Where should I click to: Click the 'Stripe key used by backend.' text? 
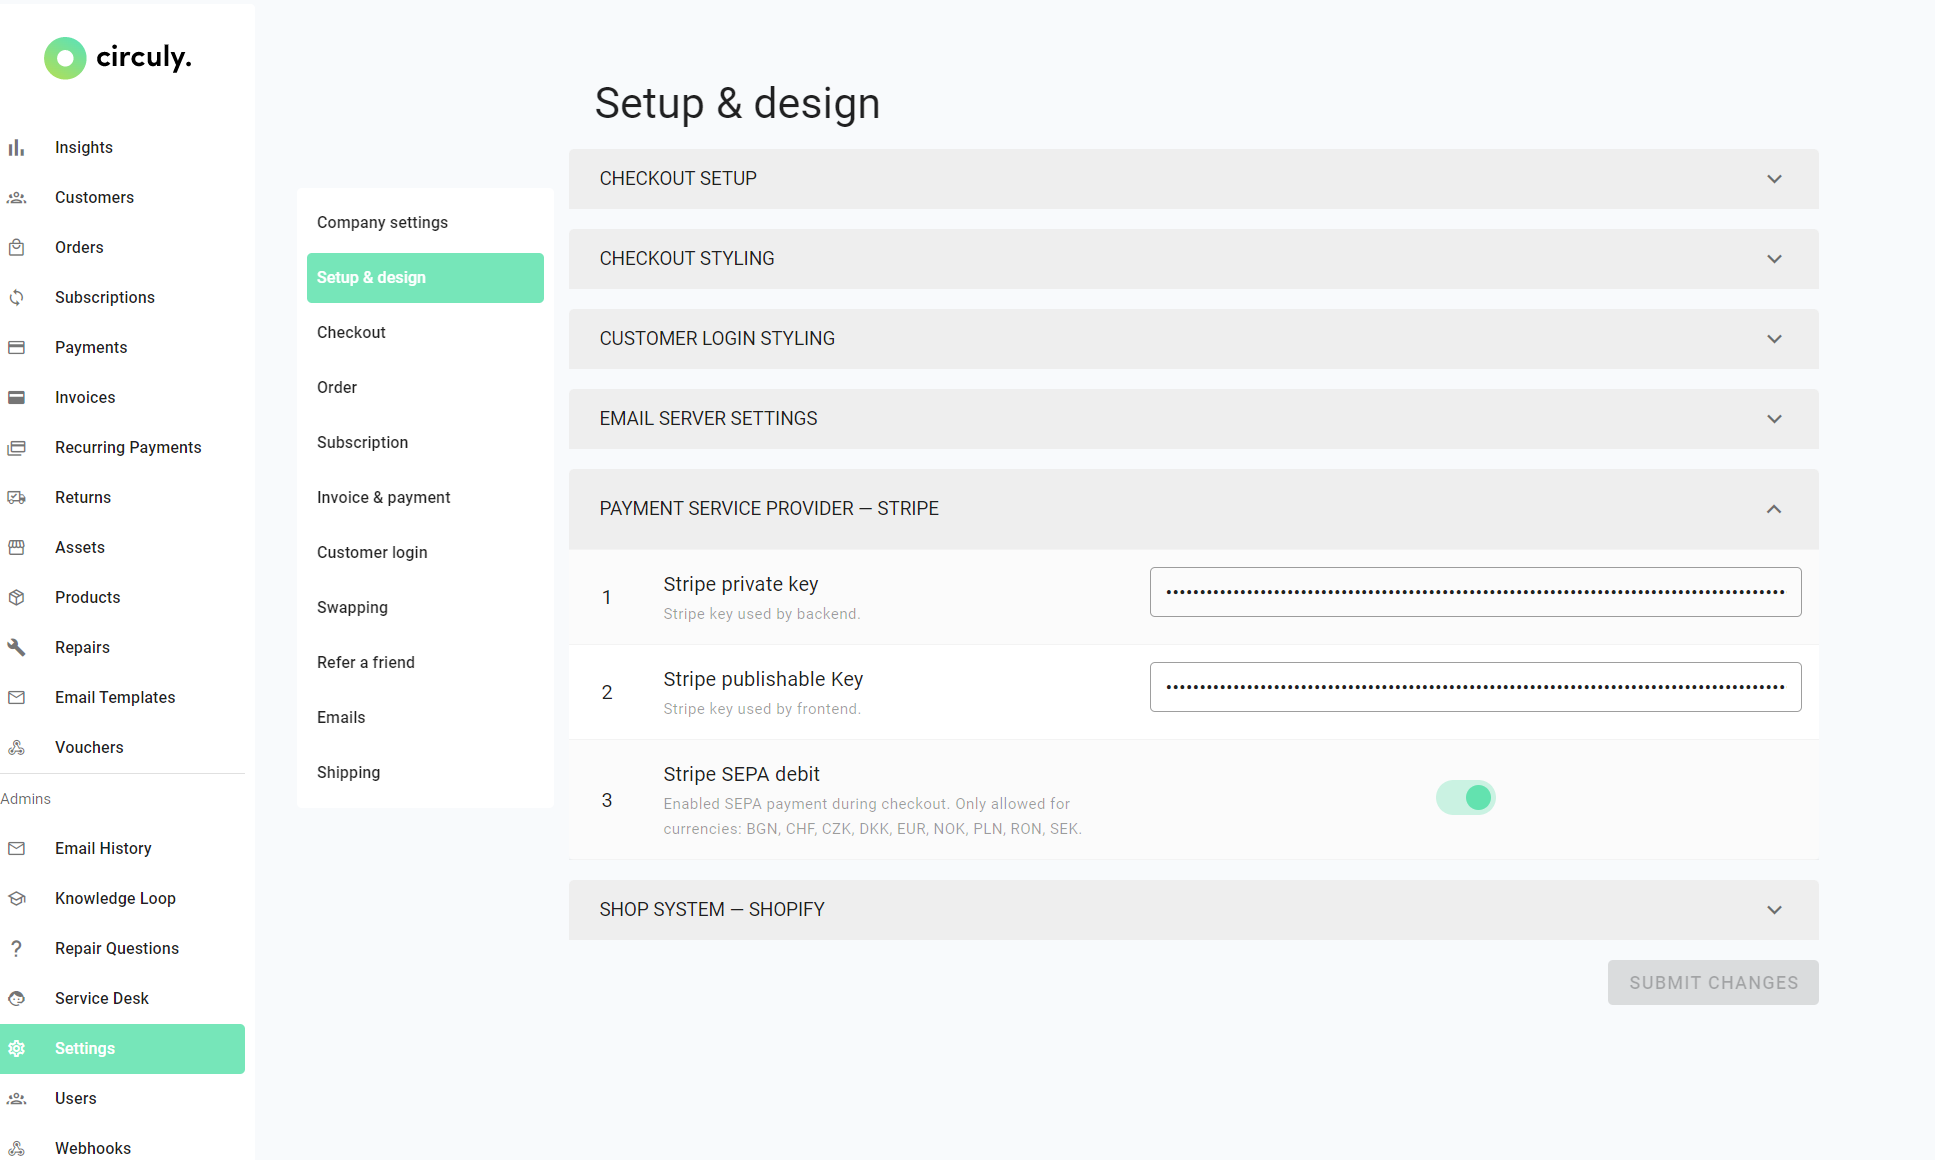pyautogui.click(x=762, y=614)
